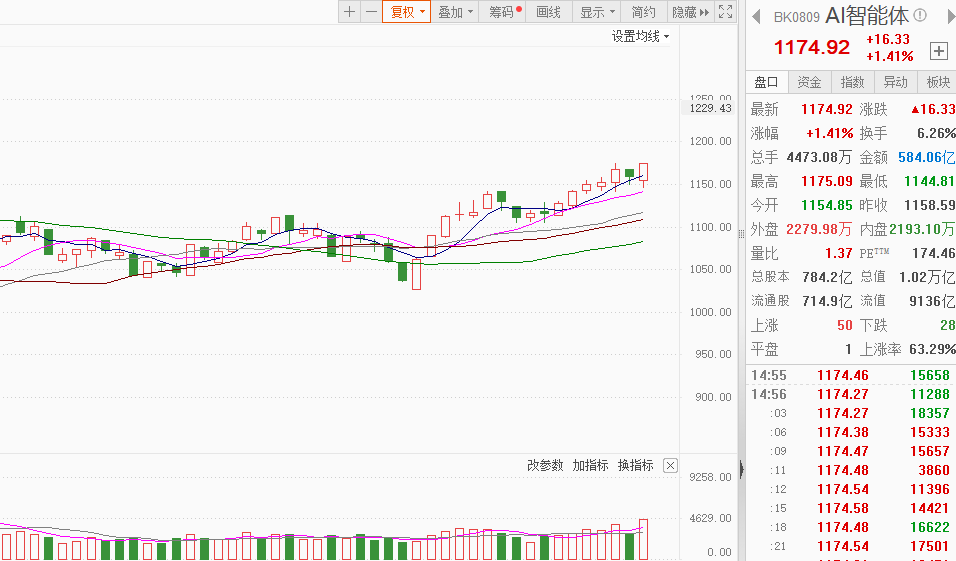Click the 换指标 link
The image size is (956, 561).
tap(635, 466)
